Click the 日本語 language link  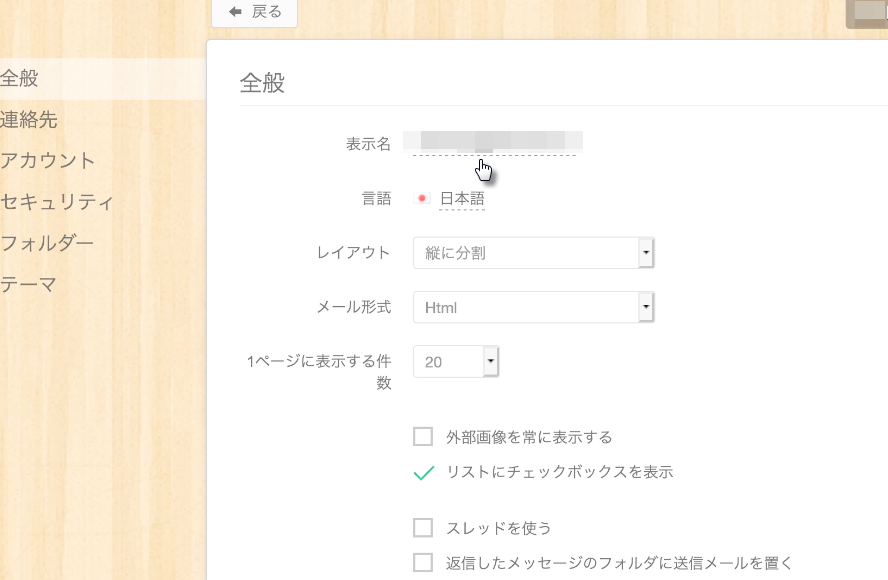coord(462,199)
